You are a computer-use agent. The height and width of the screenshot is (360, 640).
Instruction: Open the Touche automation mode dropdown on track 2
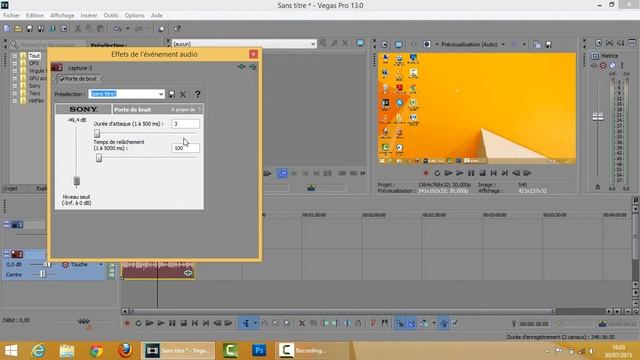click(x=100, y=264)
